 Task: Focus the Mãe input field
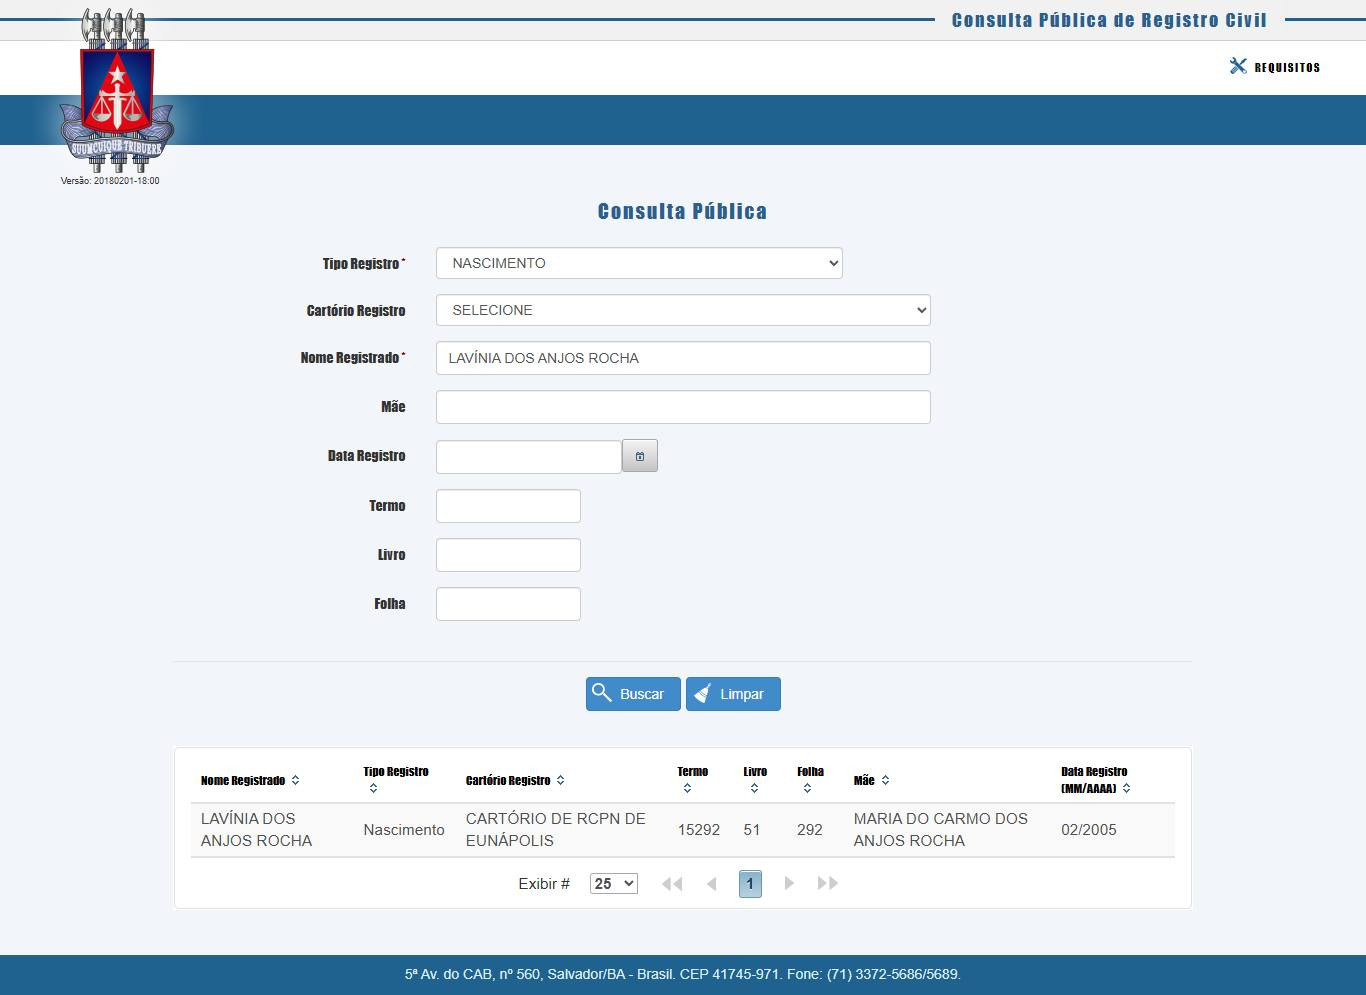683,407
